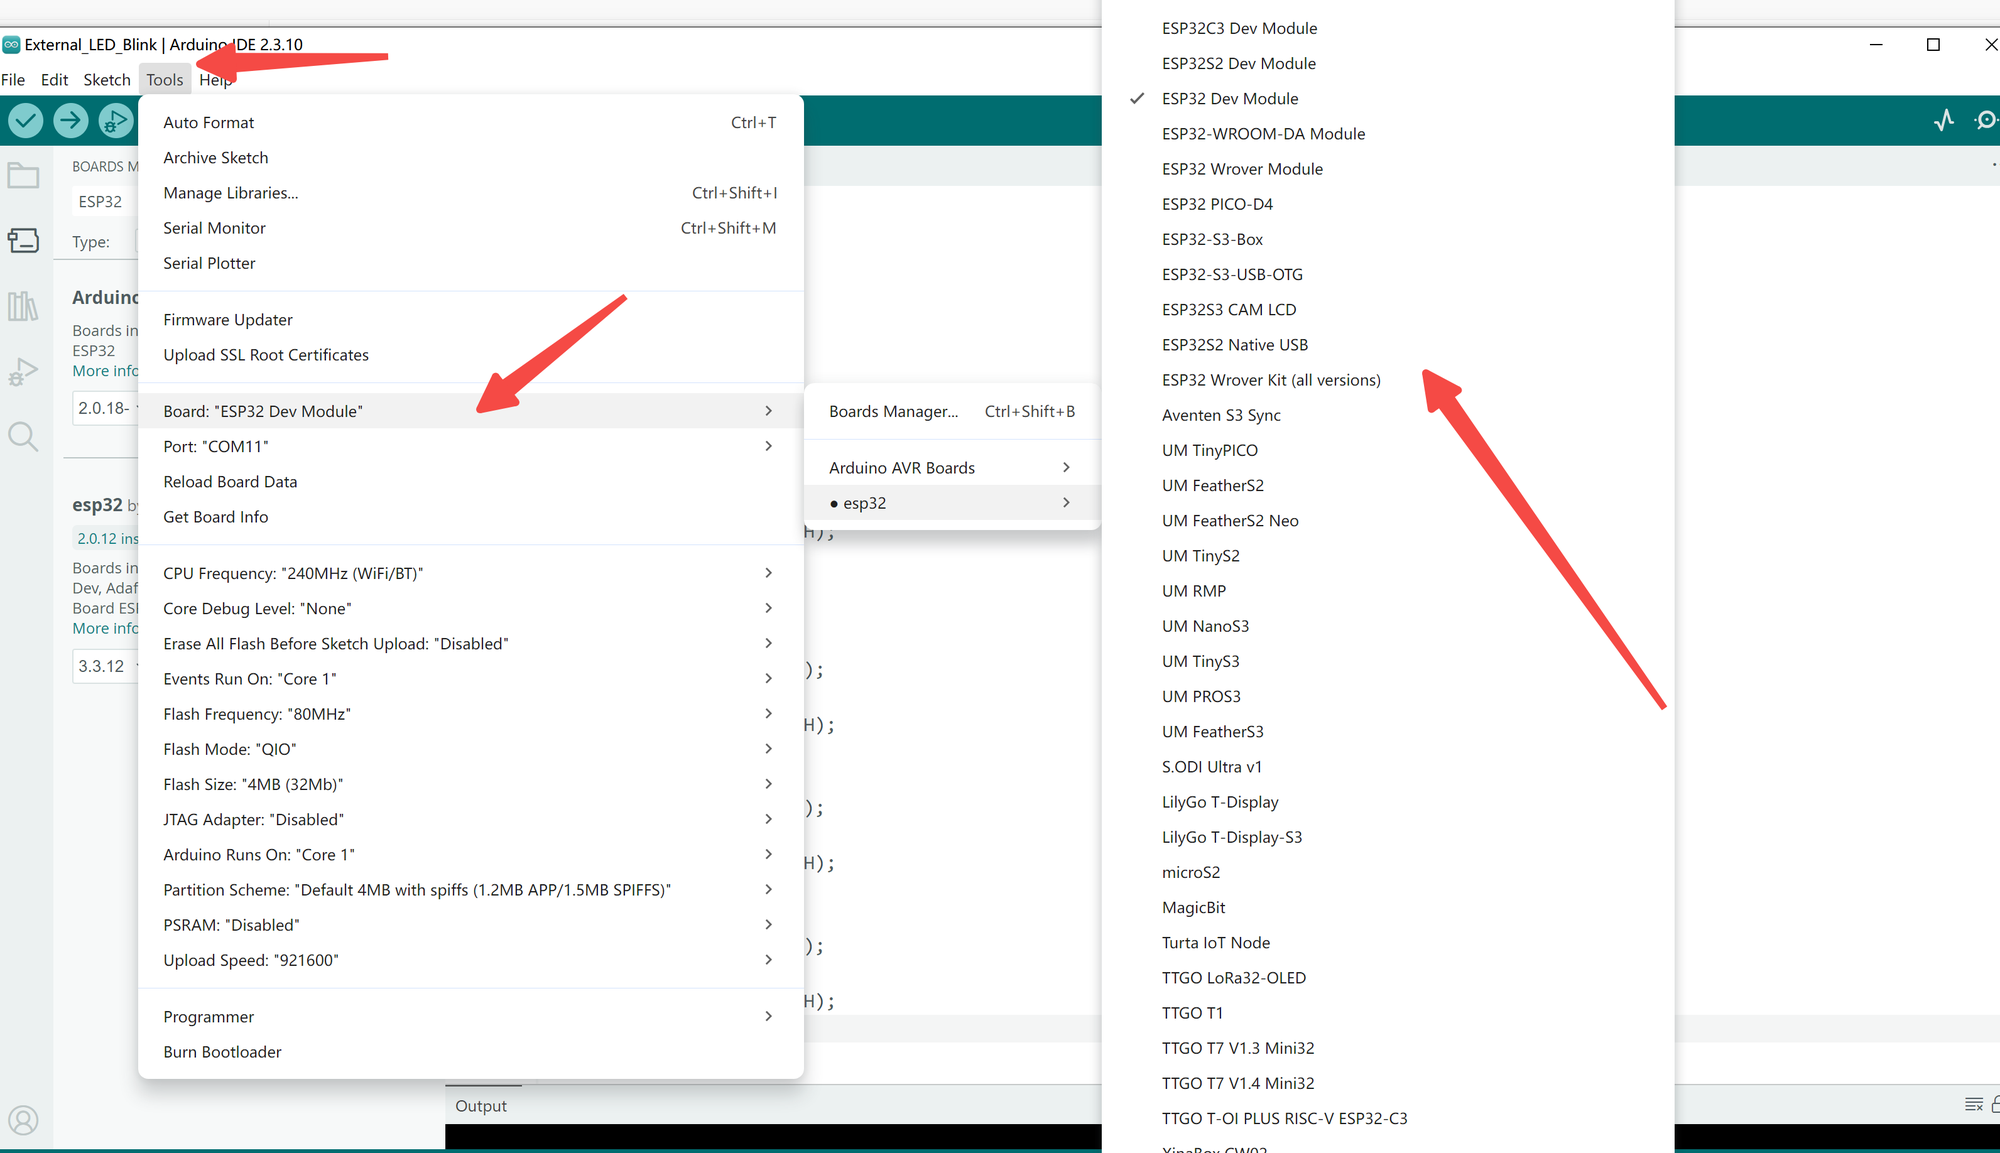Click Burn Bootloader

[x=470, y=1052]
